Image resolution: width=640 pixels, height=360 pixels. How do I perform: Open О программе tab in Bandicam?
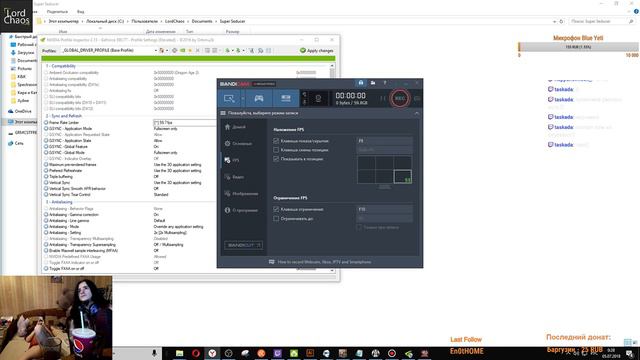point(241,210)
